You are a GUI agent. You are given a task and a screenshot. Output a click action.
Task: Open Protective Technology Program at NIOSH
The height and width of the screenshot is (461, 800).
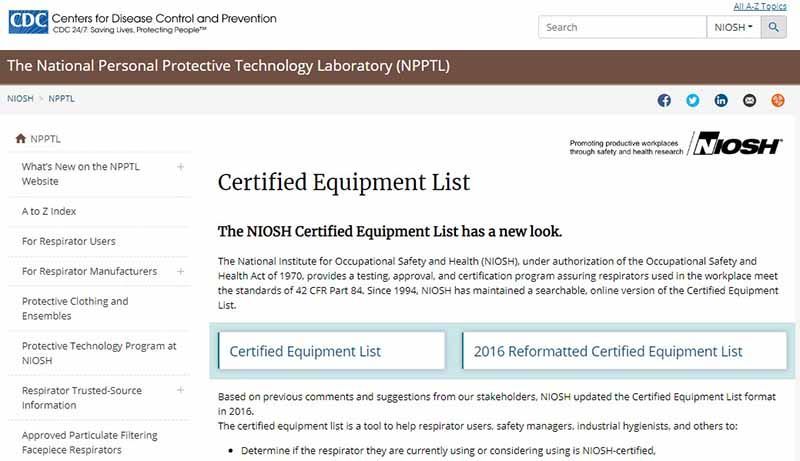tap(99, 353)
